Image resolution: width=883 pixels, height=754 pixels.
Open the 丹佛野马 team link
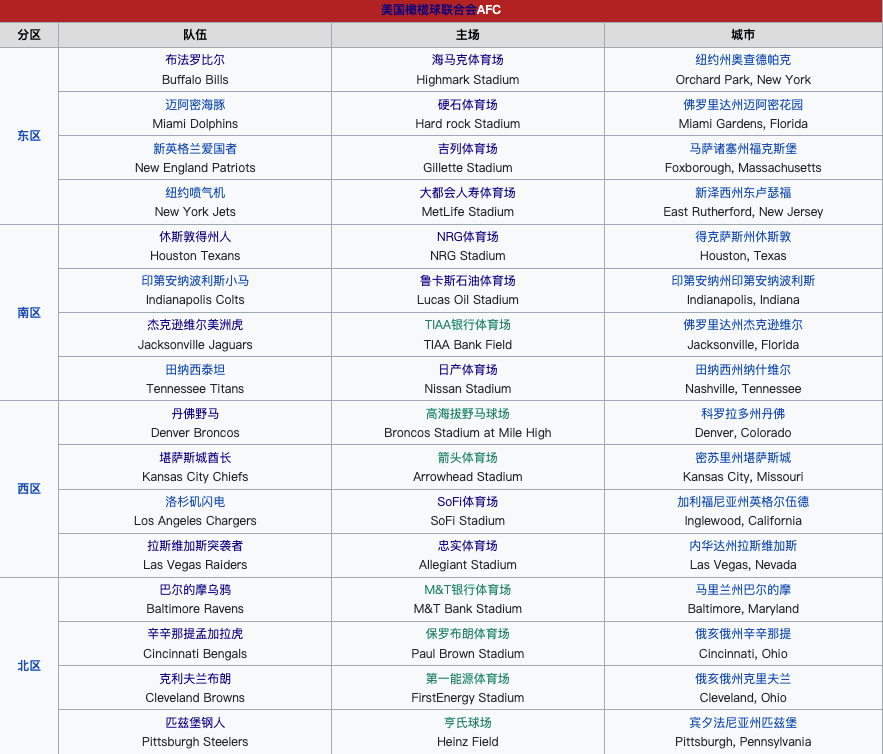pos(195,413)
